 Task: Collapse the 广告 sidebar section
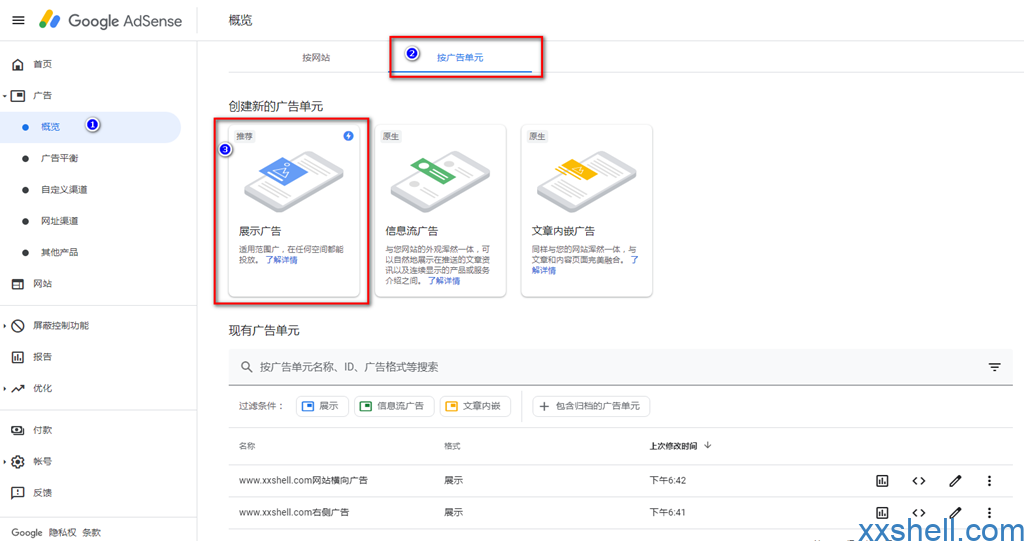coord(5,96)
